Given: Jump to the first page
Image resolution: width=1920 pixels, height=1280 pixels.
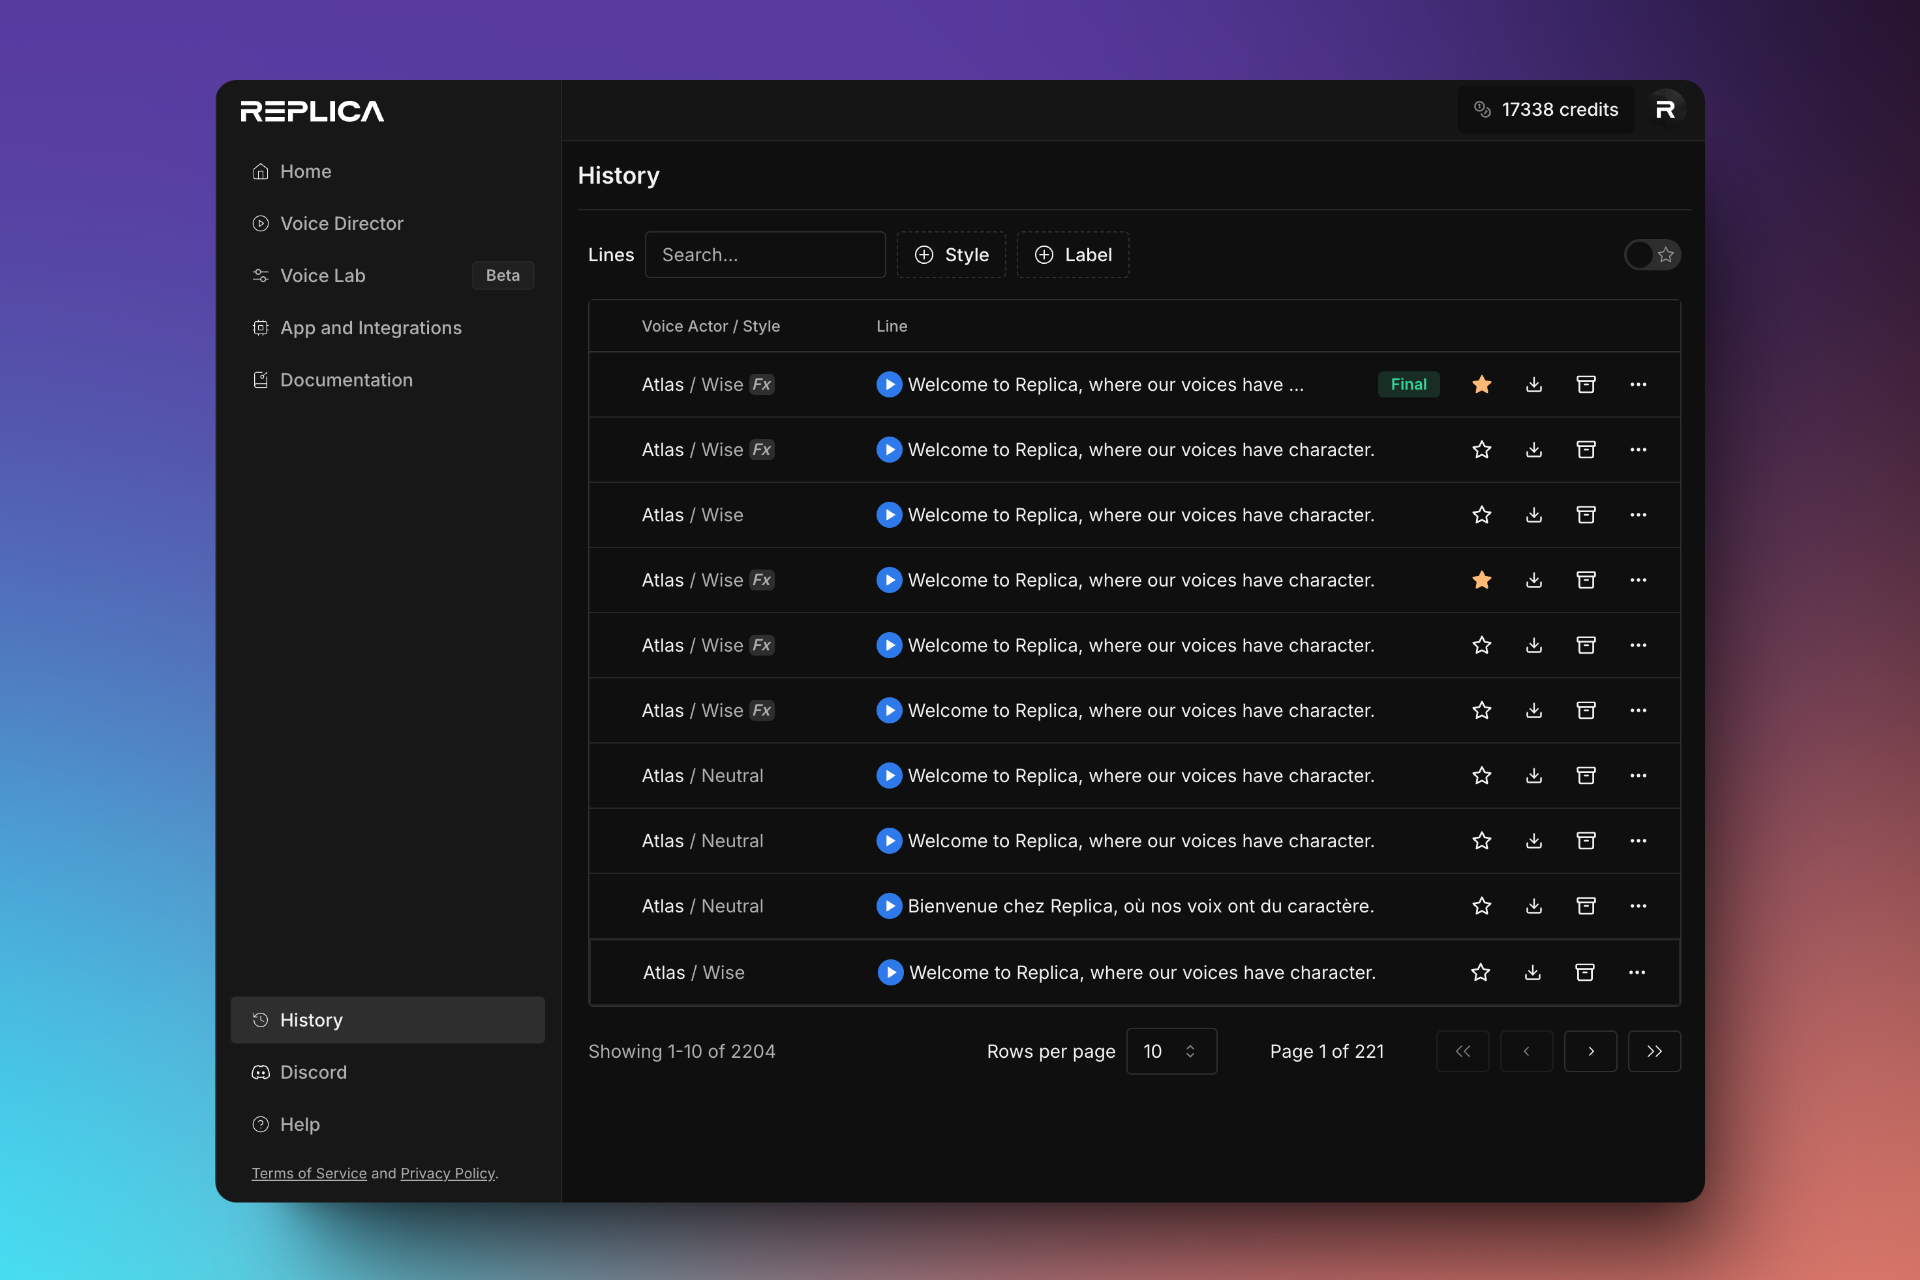Looking at the screenshot, I should click(1462, 1051).
